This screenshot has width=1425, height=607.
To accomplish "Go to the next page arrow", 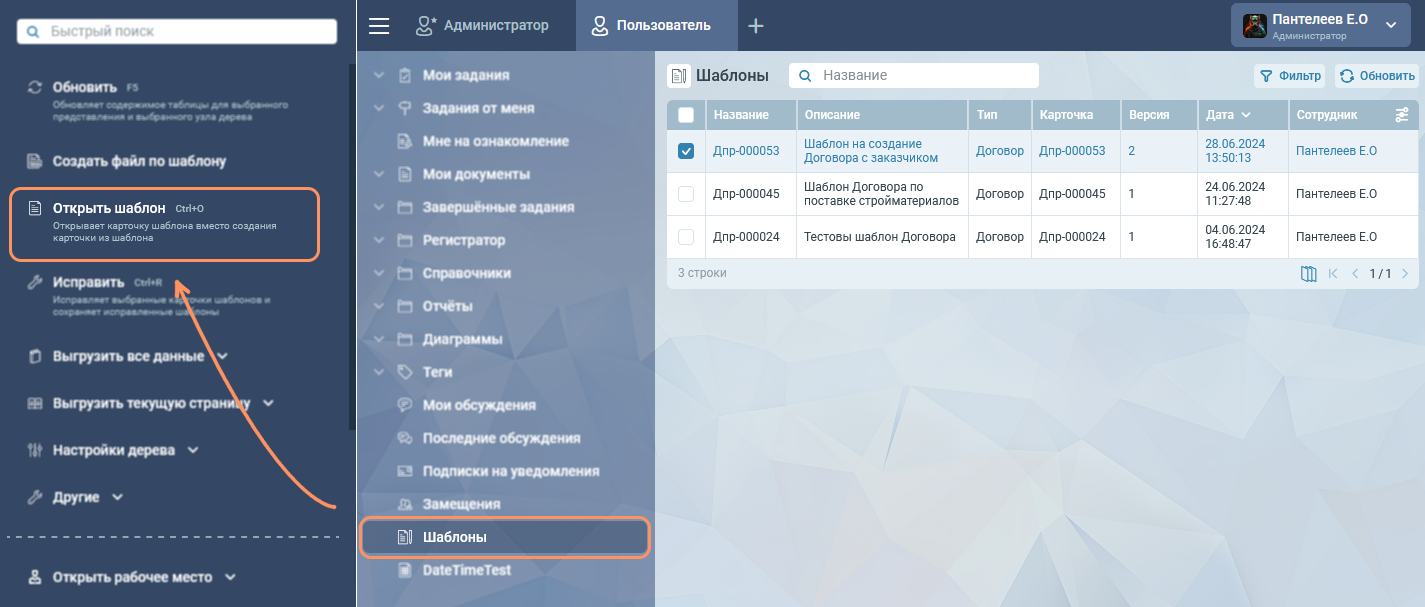I will (x=1405, y=273).
